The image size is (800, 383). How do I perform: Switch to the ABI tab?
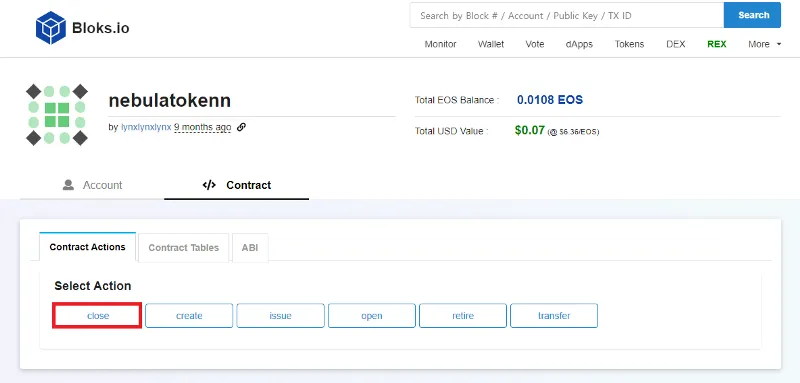click(x=250, y=248)
